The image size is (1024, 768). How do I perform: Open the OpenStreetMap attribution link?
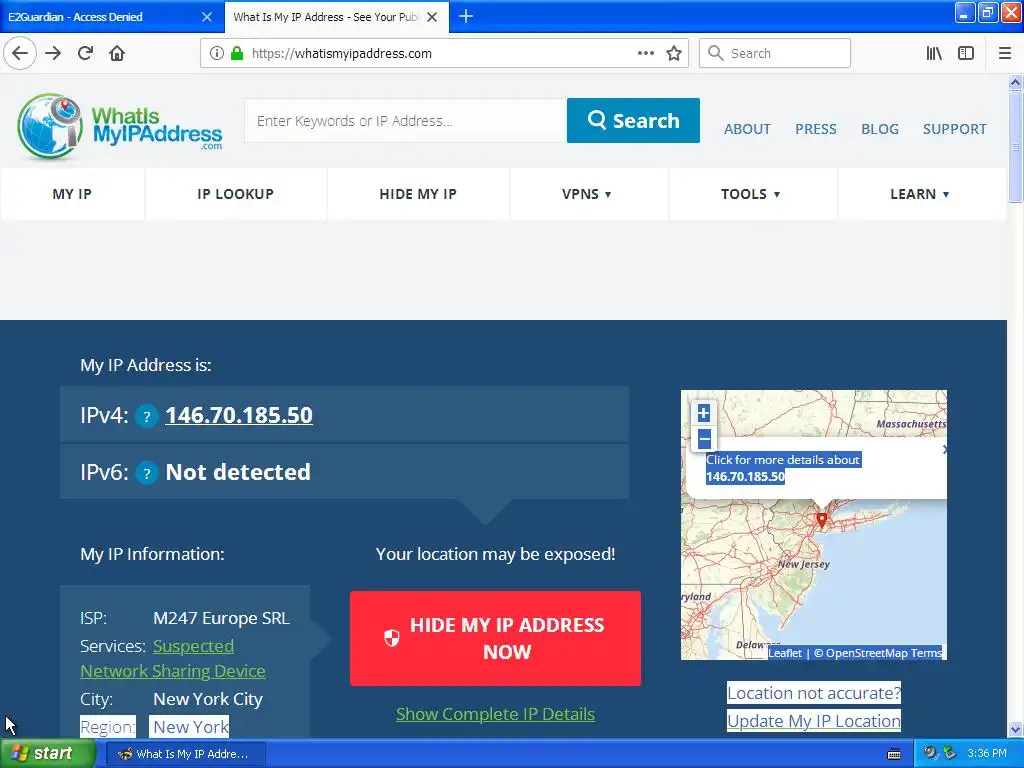pyautogui.click(x=867, y=653)
